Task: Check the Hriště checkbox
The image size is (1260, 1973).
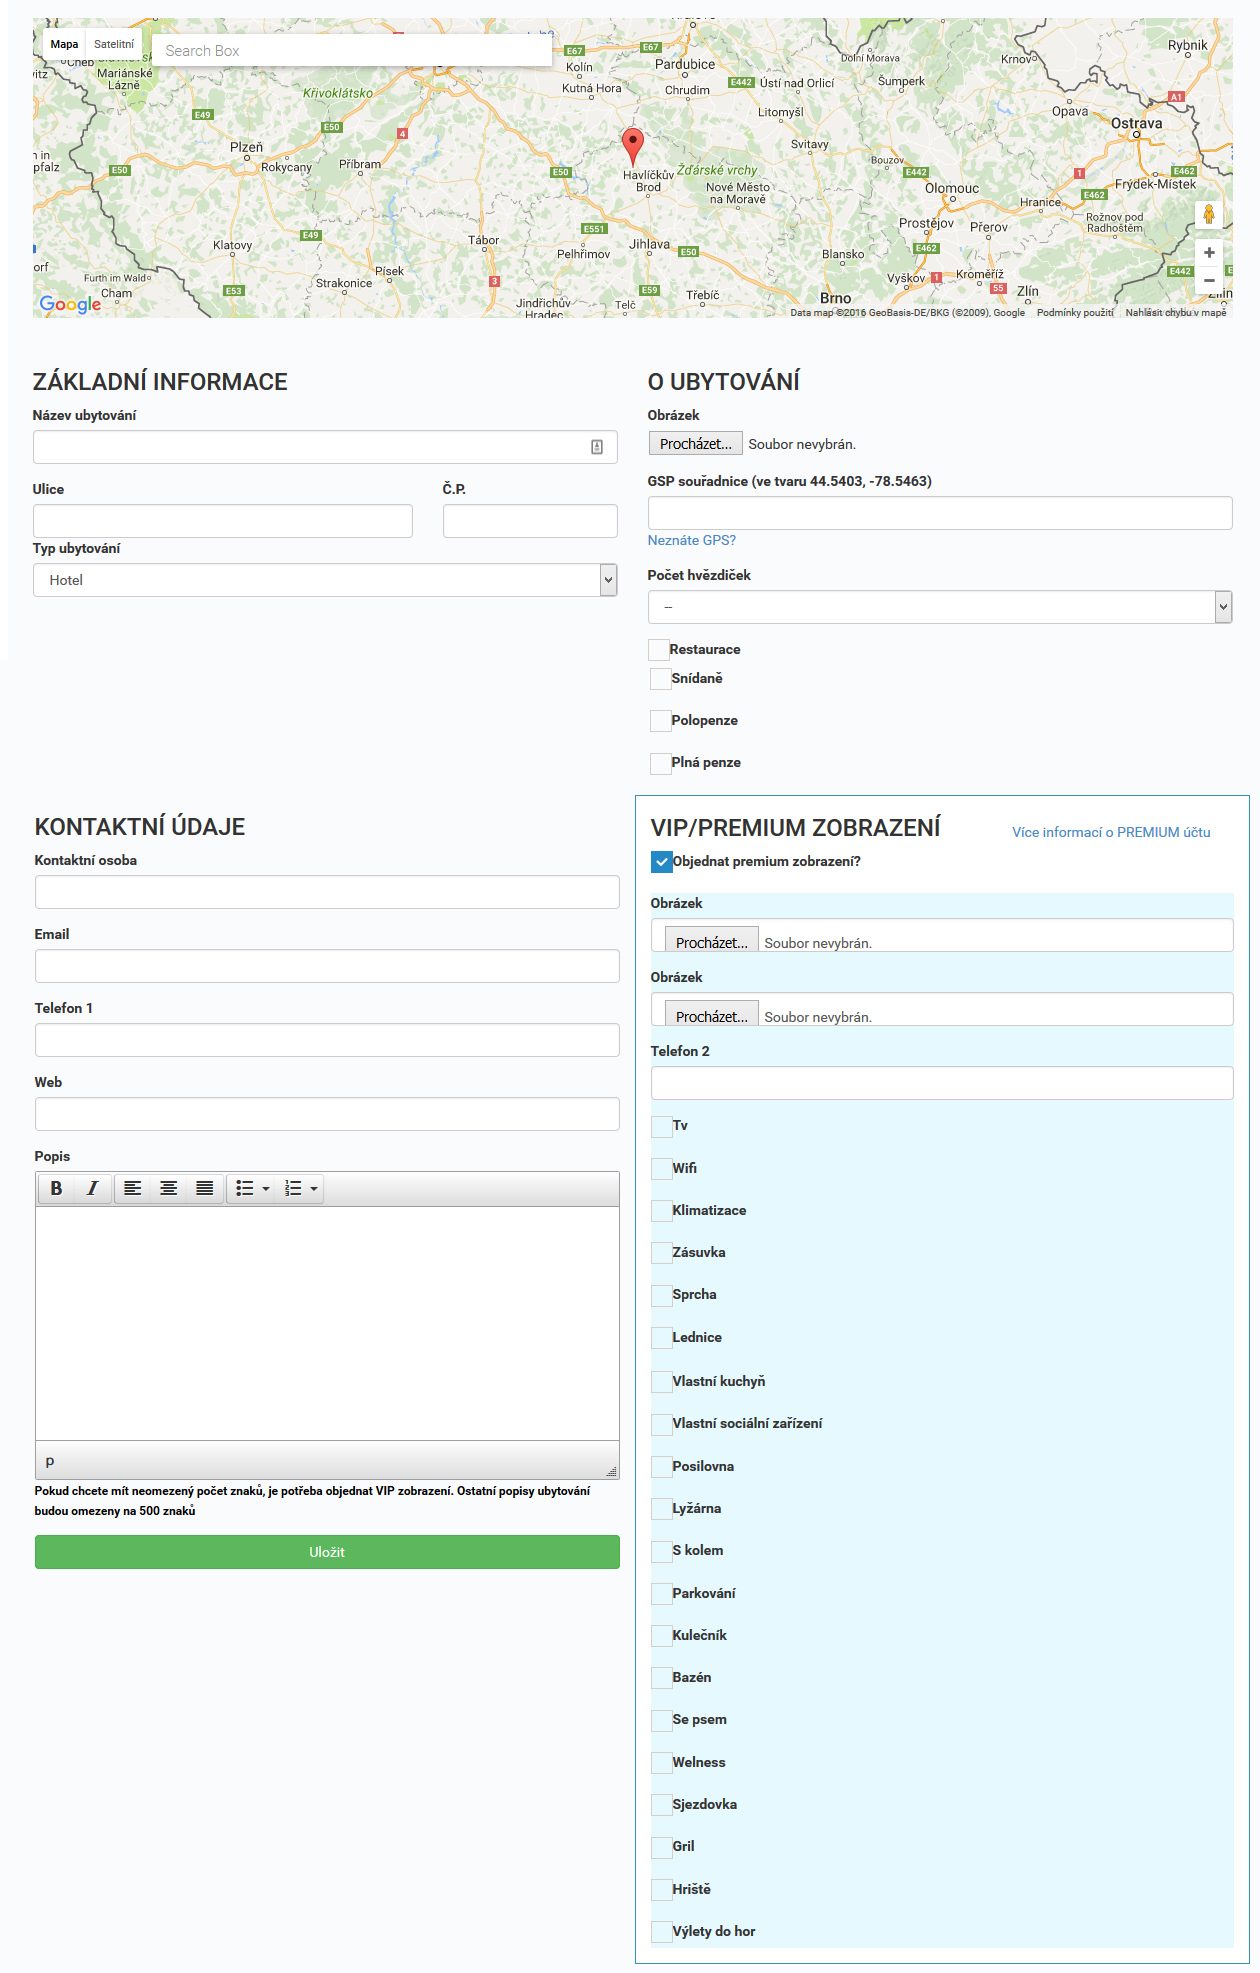Action: click(x=661, y=1890)
